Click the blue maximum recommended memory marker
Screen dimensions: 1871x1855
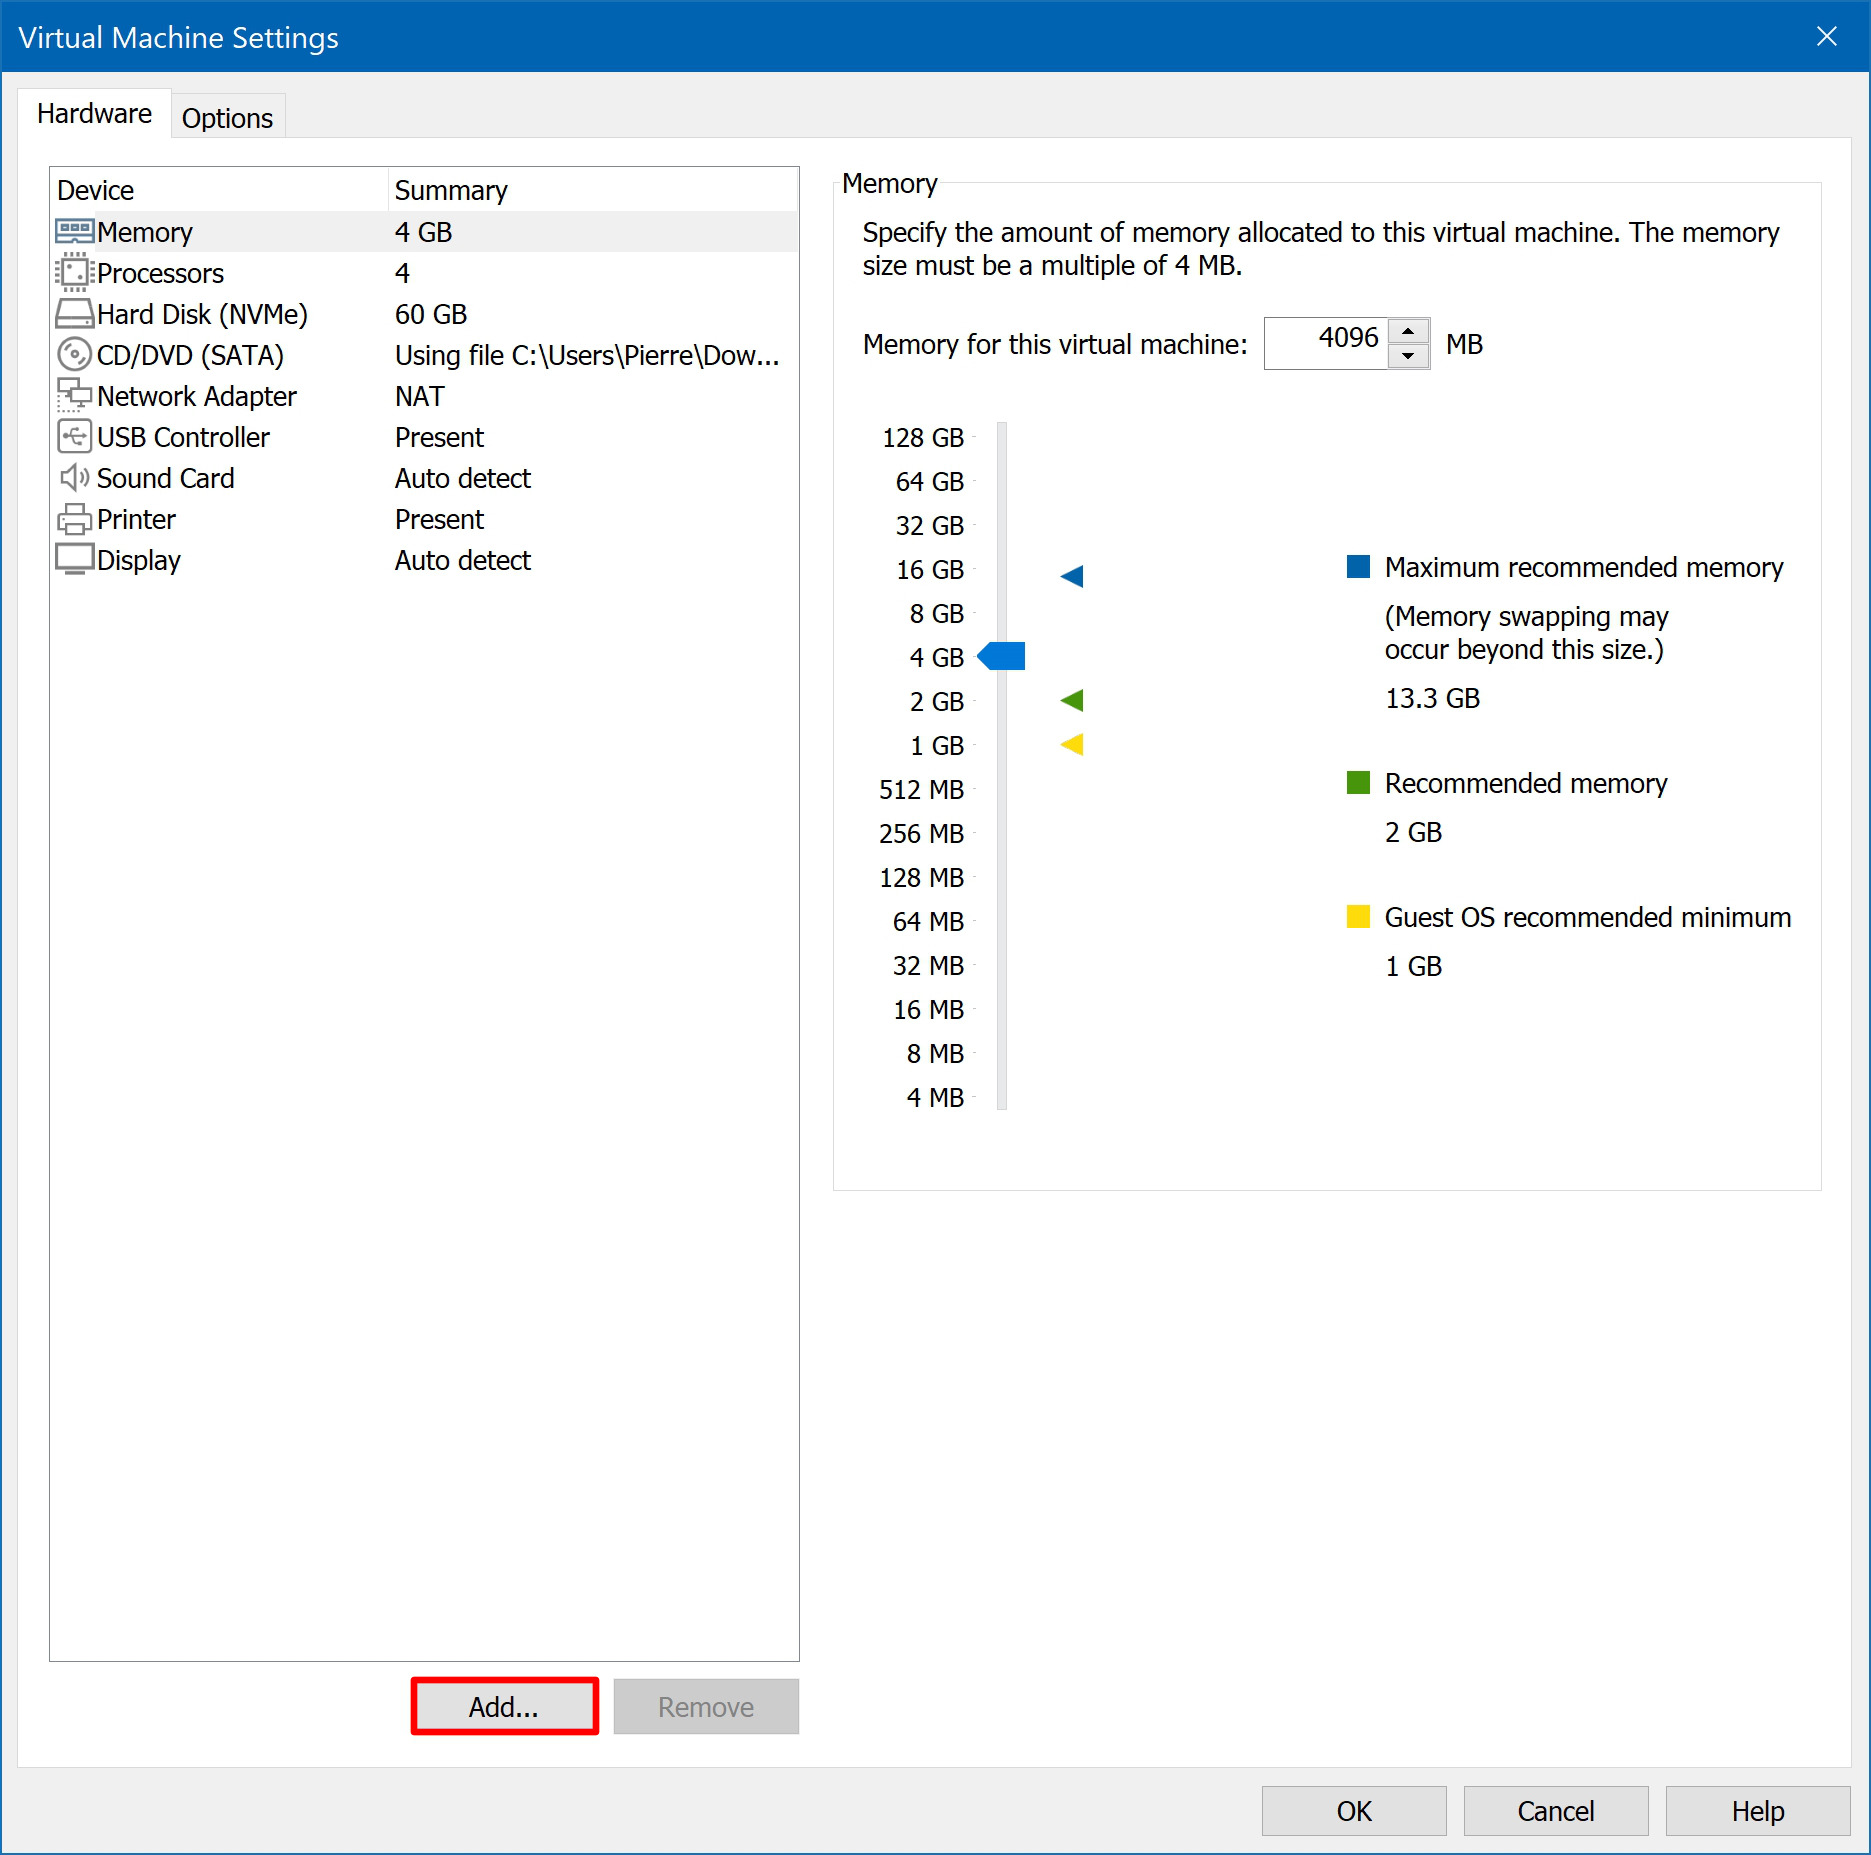pyautogui.click(x=1072, y=576)
